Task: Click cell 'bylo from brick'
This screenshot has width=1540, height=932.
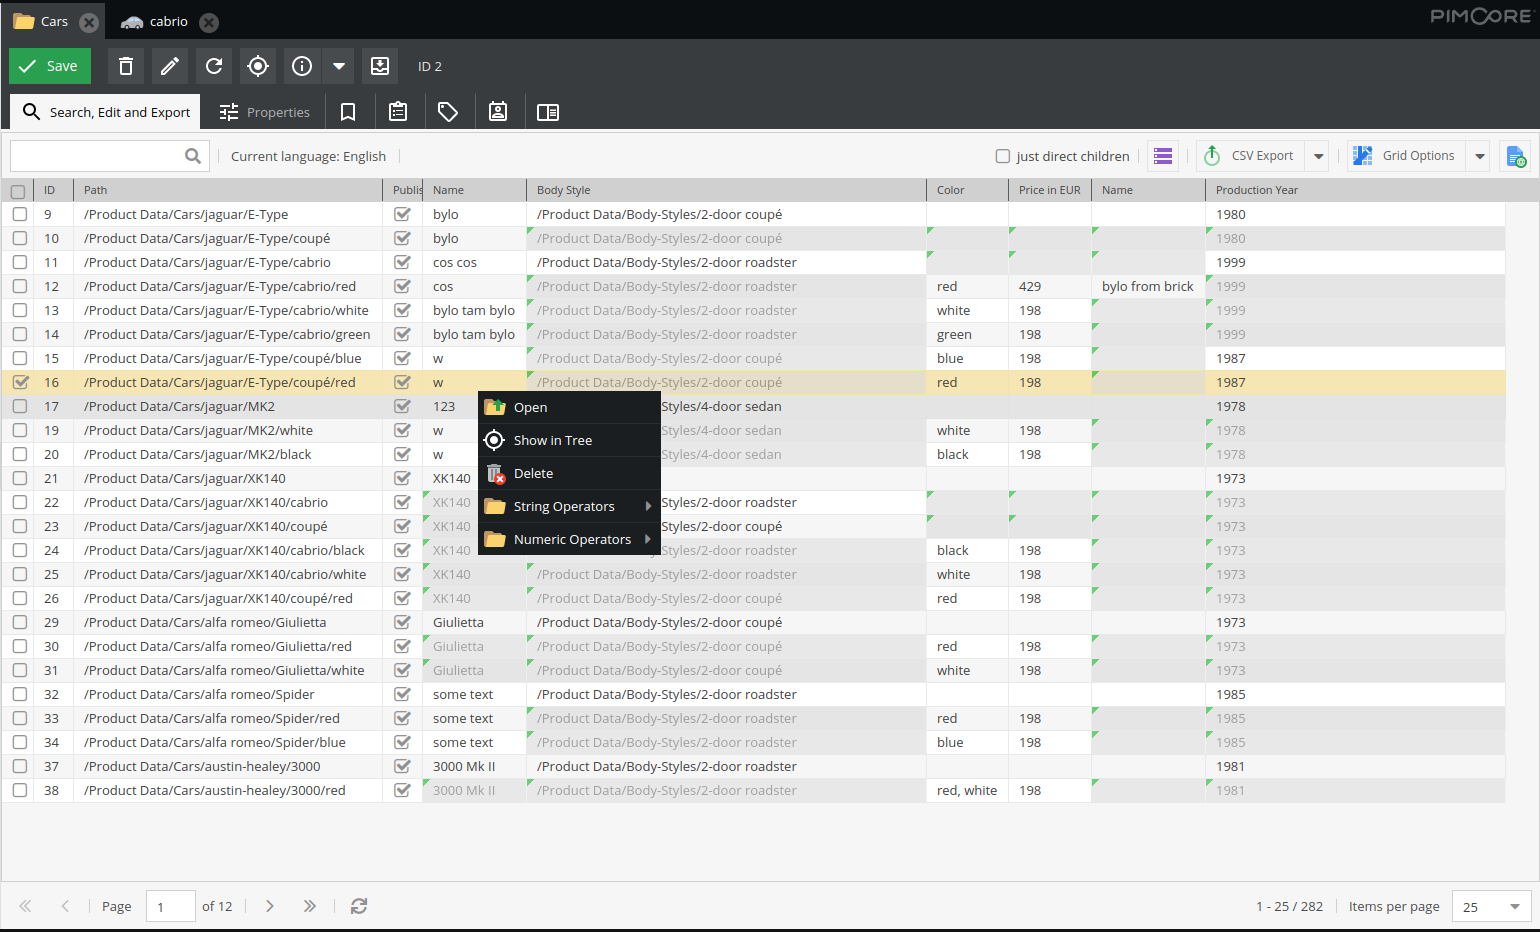Action: point(1148,286)
